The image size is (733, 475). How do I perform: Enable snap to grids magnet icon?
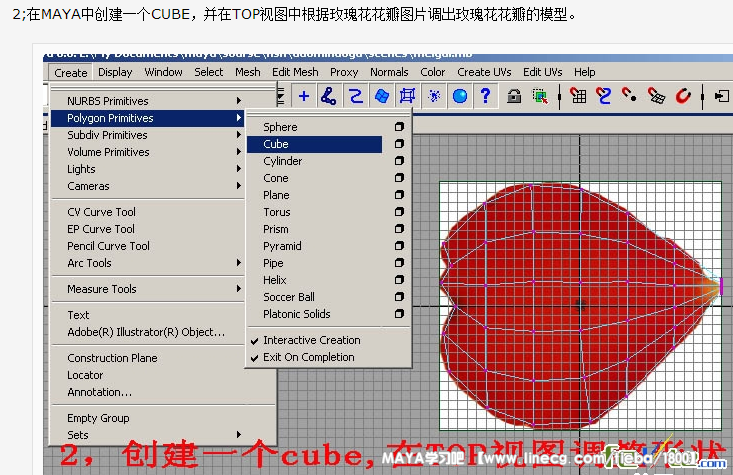tap(578, 96)
